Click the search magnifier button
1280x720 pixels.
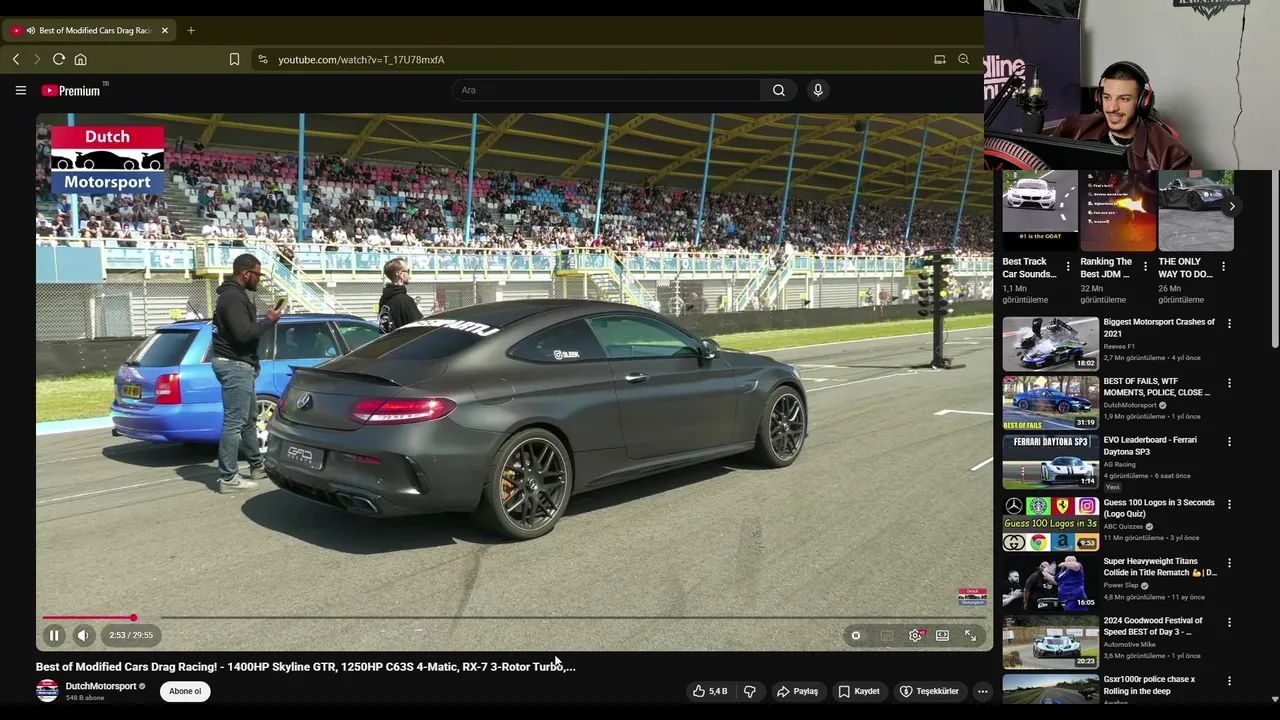[x=779, y=90]
